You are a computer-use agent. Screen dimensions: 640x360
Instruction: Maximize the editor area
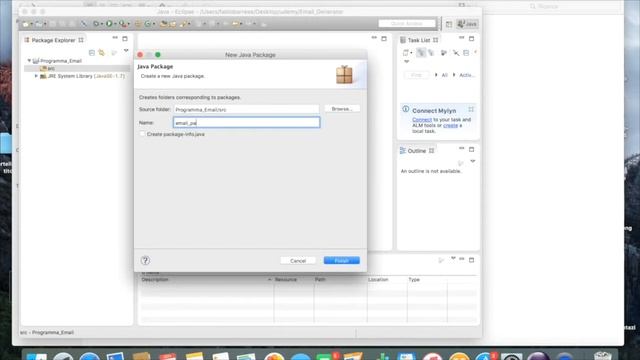[x=384, y=38]
